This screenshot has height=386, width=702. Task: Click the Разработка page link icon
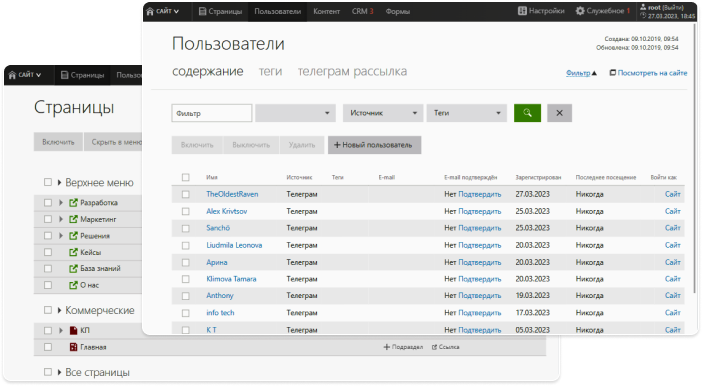[x=73, y=203]
